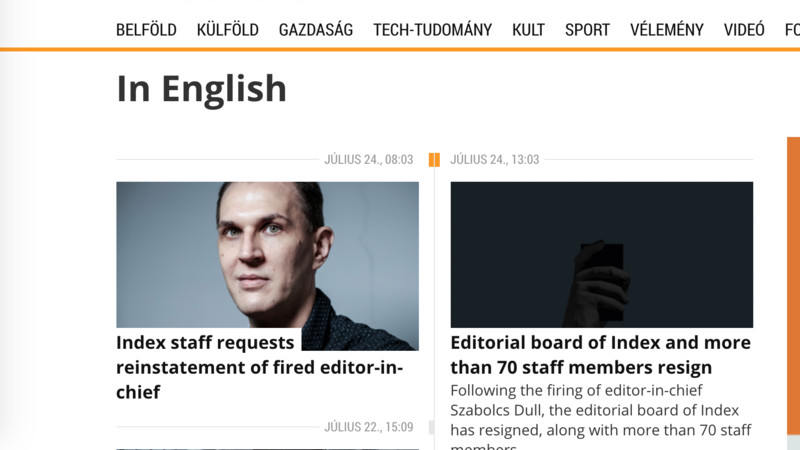
Task: Click the JÚLIUS 24., 13:03 timestamp
Action: pyautogui.click(x=494, y=160)
